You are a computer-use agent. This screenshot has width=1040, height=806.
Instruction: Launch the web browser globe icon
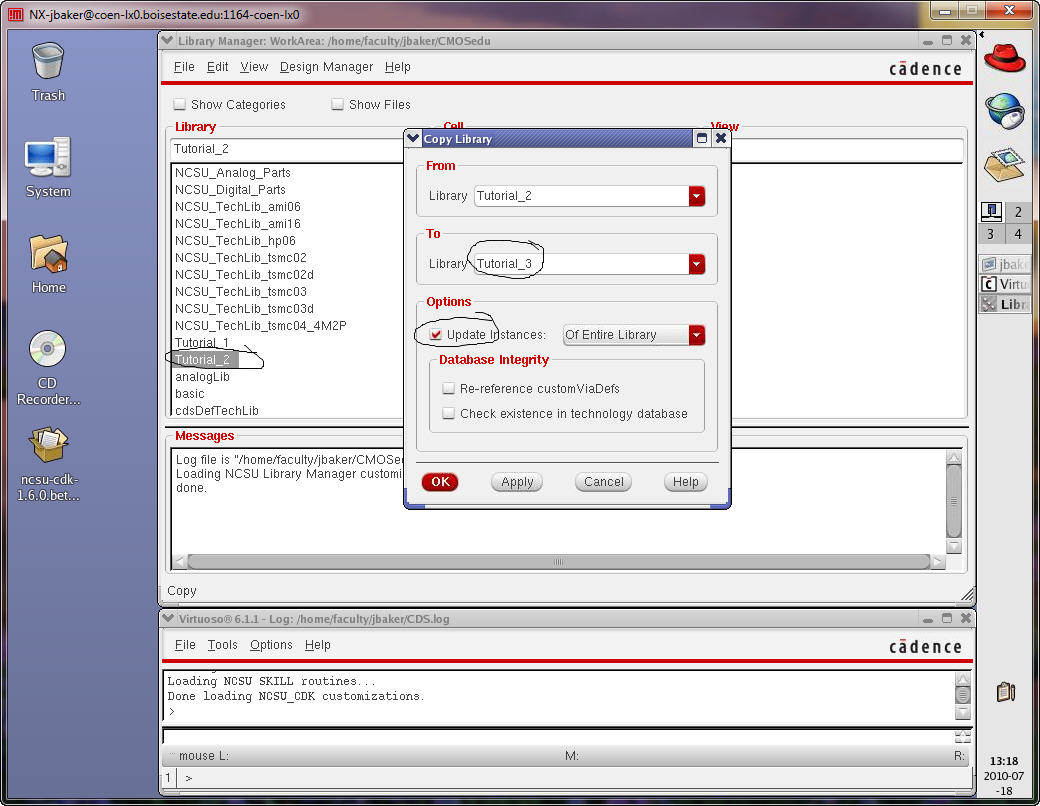point(1004,111)
